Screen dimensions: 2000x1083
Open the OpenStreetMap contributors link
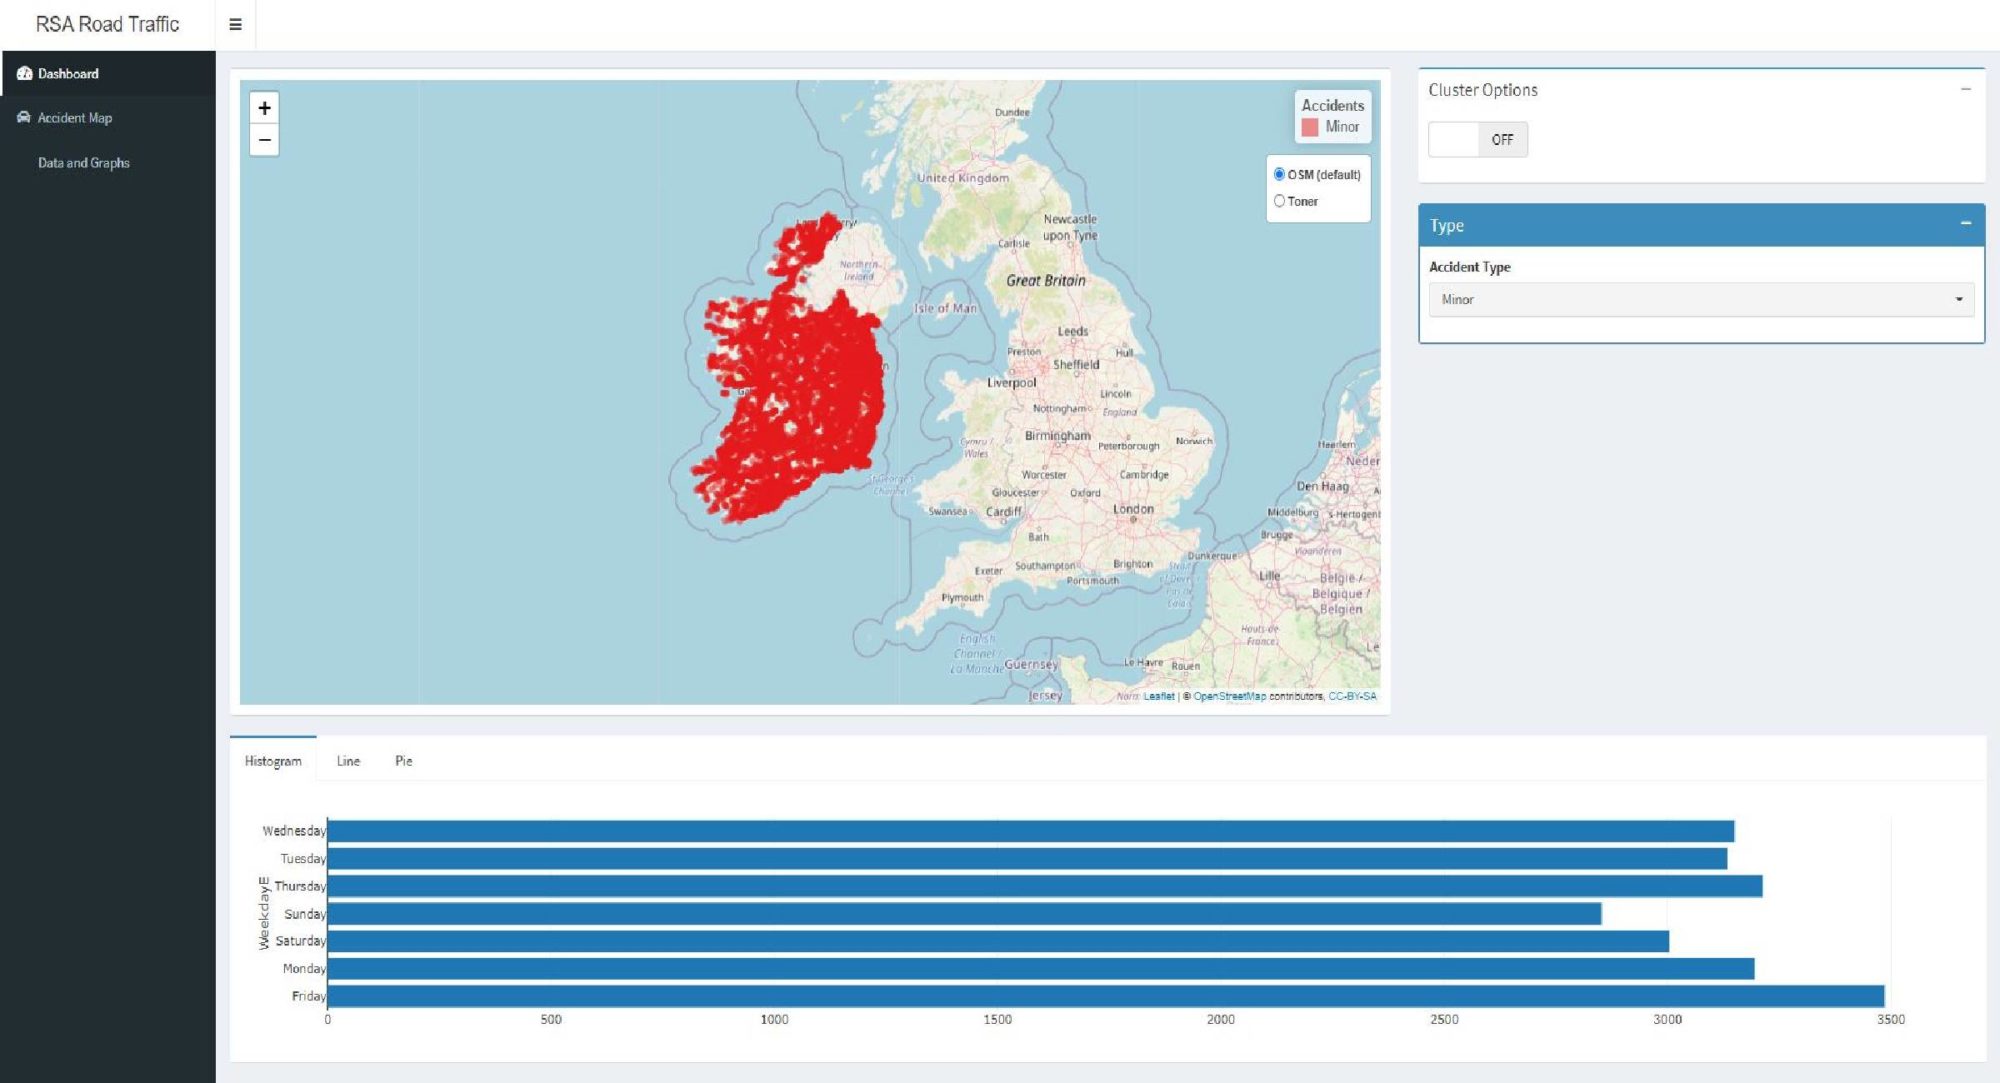1229,696
